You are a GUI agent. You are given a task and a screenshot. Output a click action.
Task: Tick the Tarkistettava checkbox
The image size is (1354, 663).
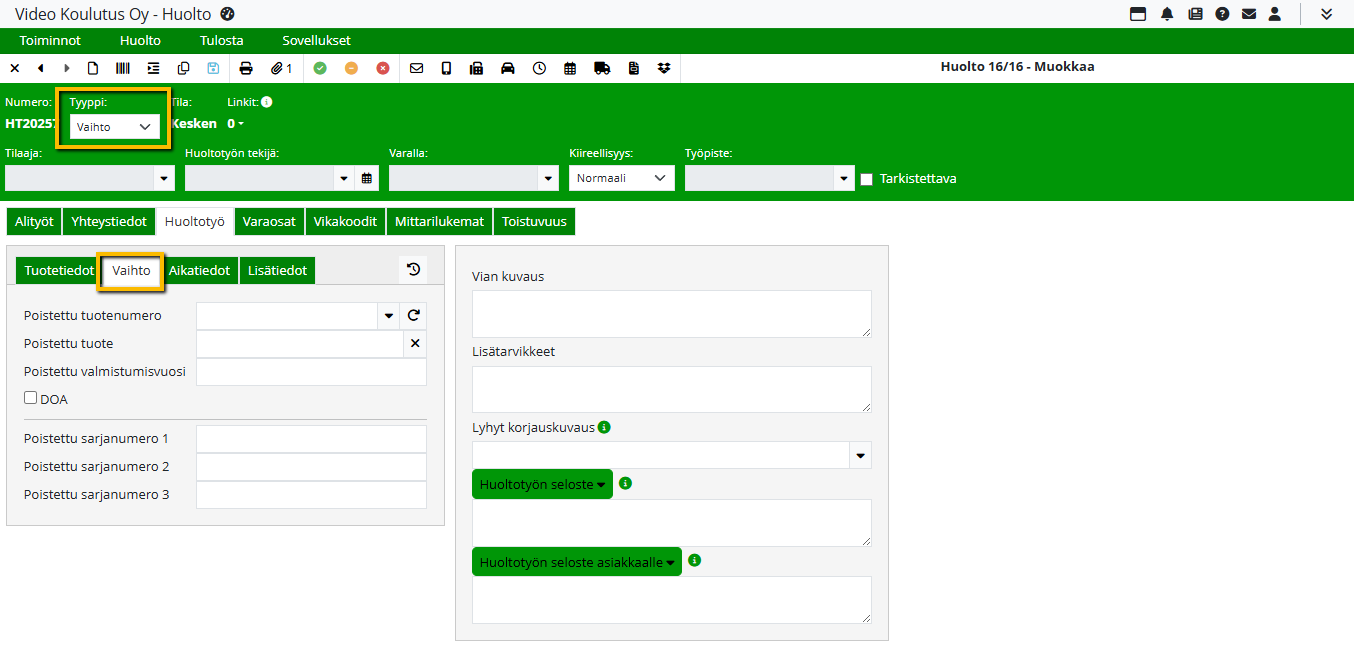[867, 179]
